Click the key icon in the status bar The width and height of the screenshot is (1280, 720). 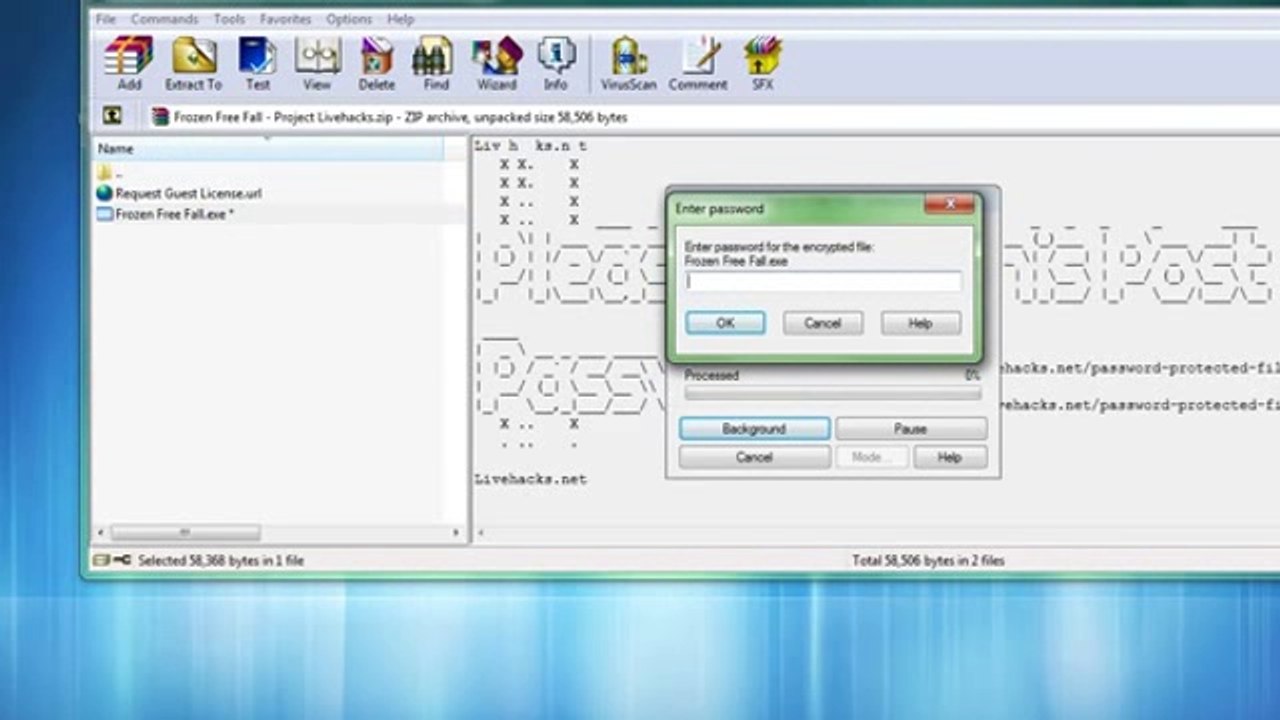coord(122,561)
